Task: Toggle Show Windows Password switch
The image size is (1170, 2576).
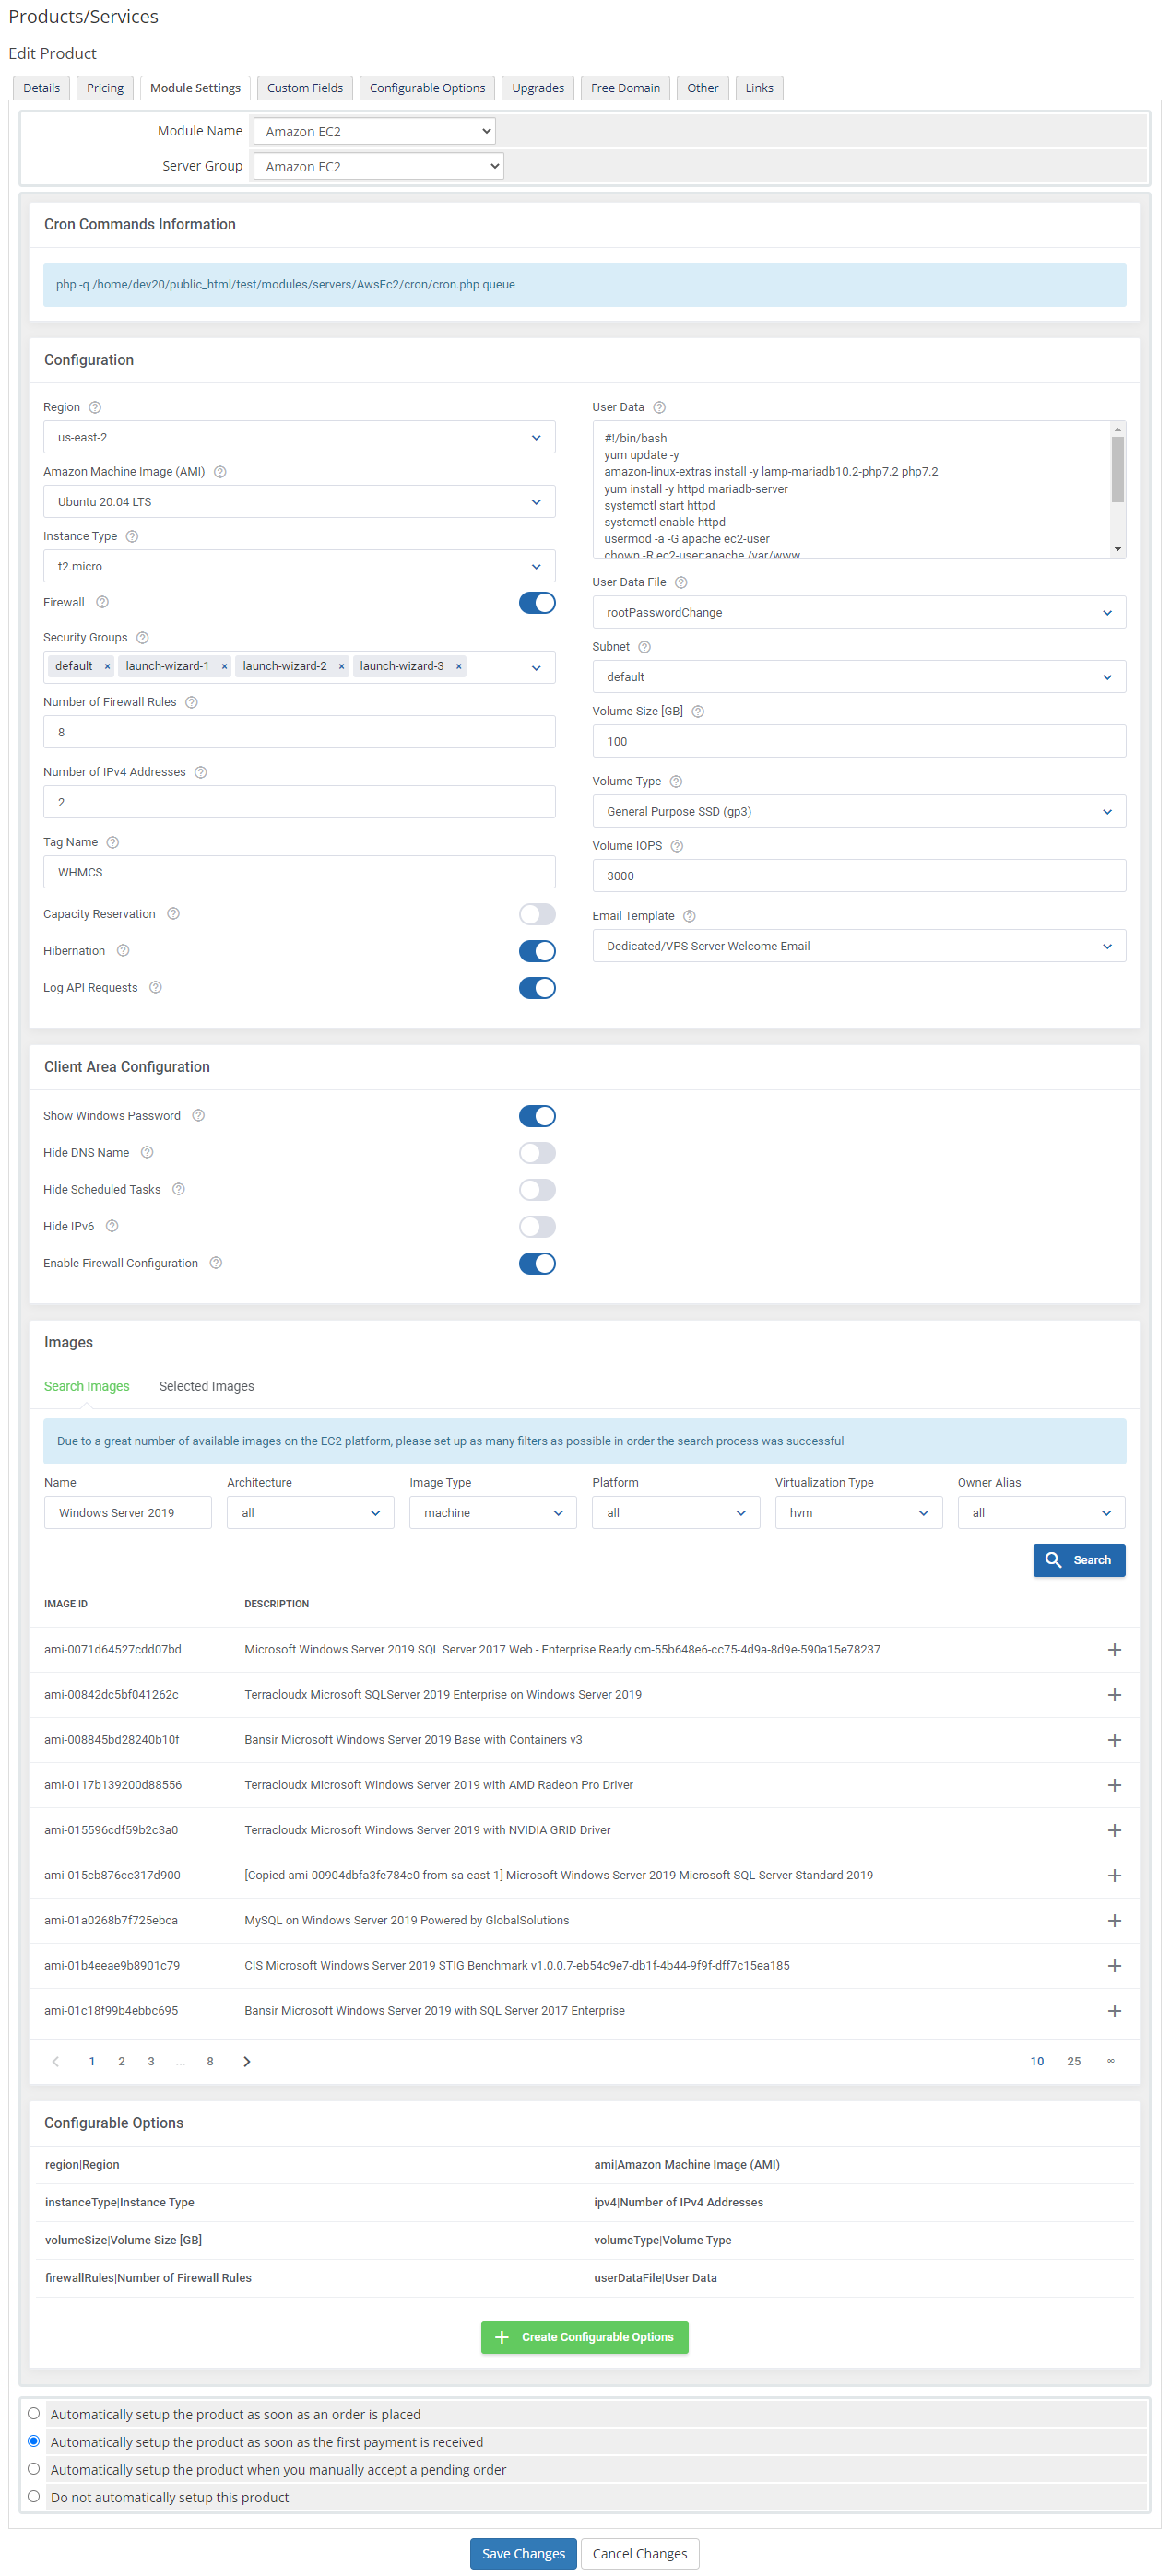Action: tap(537, 1116)
